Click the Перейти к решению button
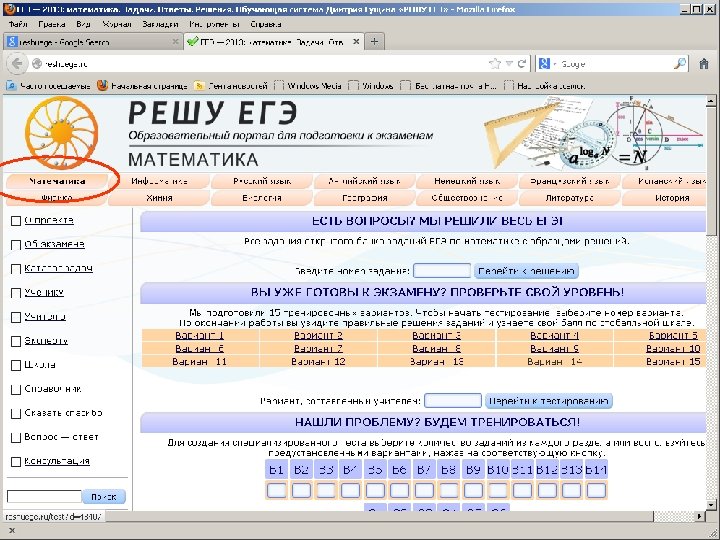The width and height of the screenshot is (720, 540). (526, 271)
